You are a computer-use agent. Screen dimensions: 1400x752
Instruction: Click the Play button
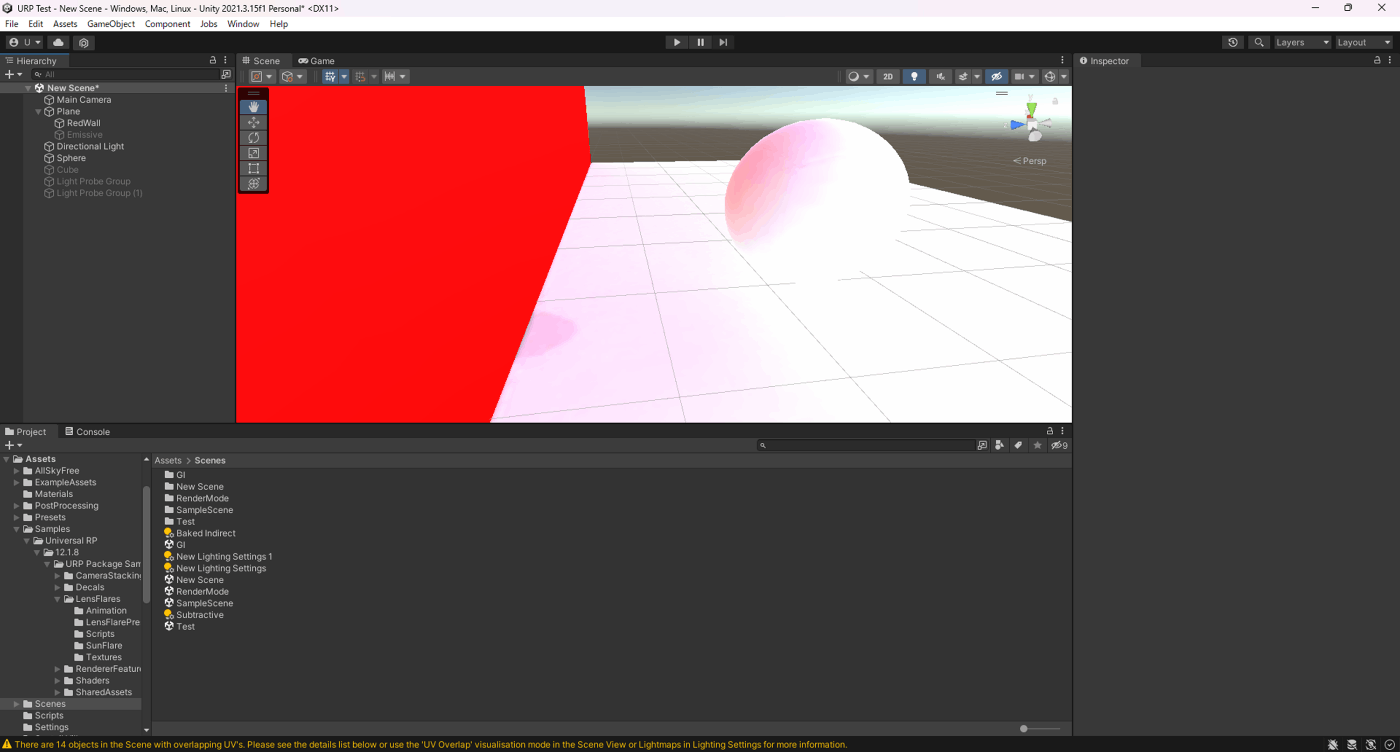[x=677, y=42]
